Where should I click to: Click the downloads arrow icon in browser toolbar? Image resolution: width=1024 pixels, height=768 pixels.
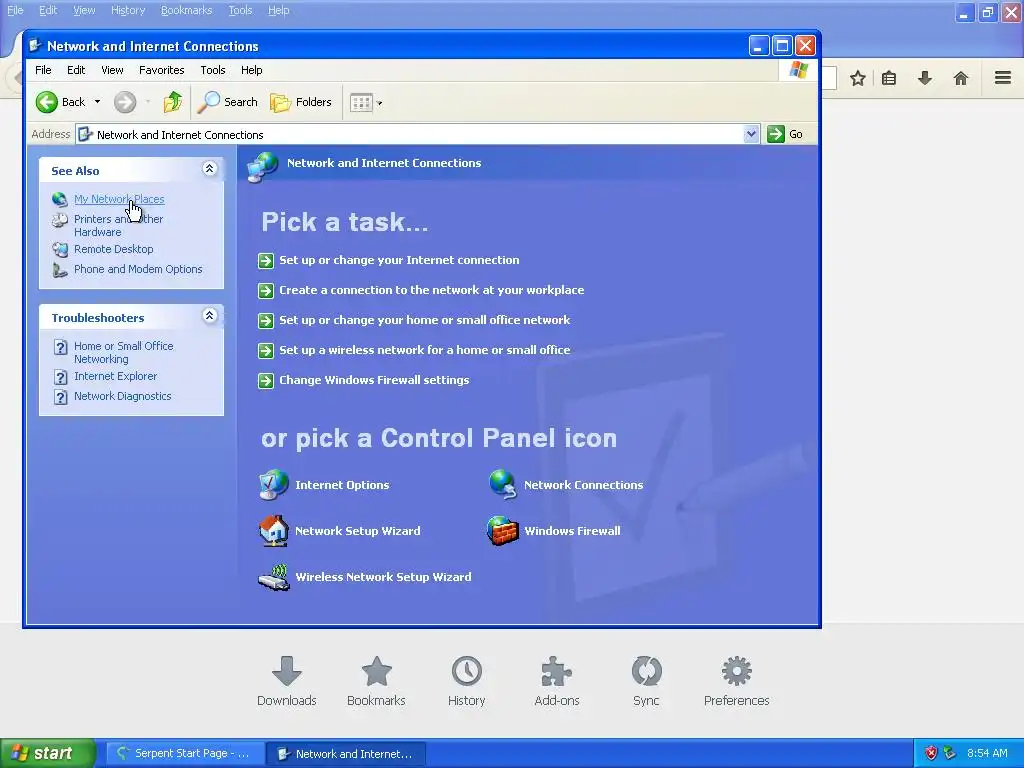coord(925,78)
